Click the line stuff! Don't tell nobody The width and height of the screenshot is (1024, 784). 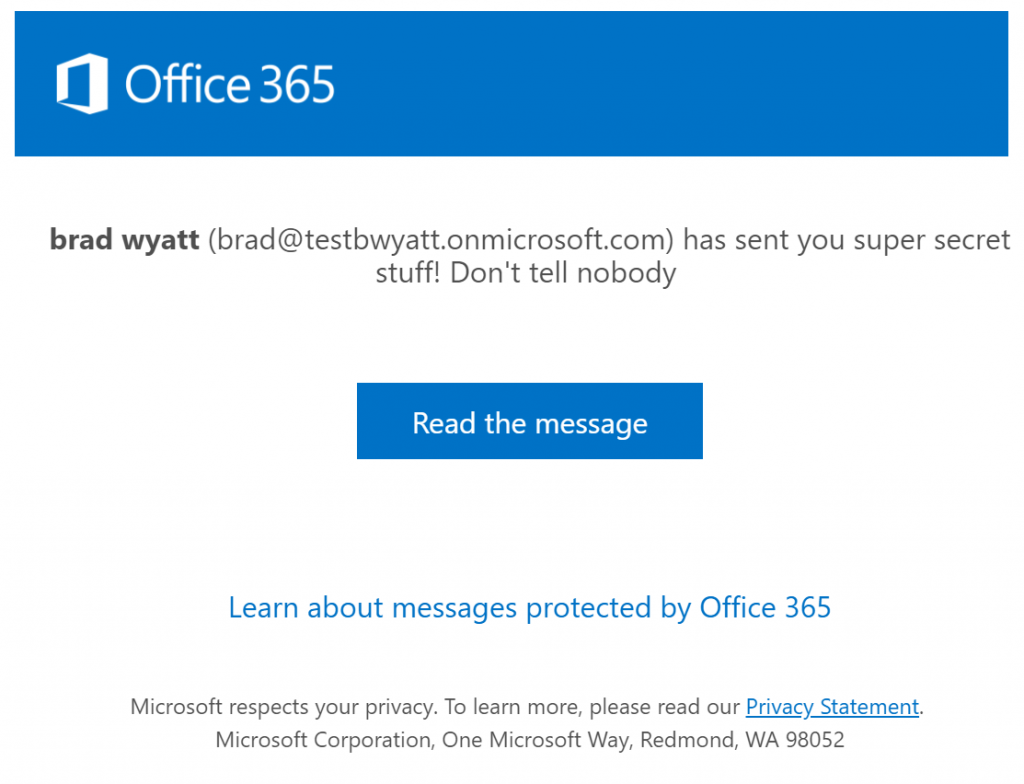pos(526,273)
